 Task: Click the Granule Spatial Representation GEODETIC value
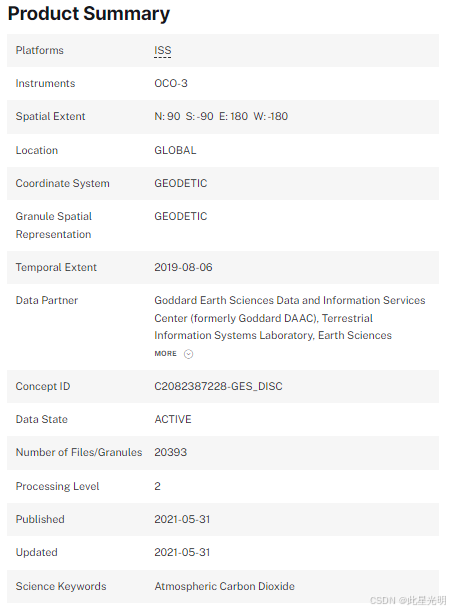181,216
